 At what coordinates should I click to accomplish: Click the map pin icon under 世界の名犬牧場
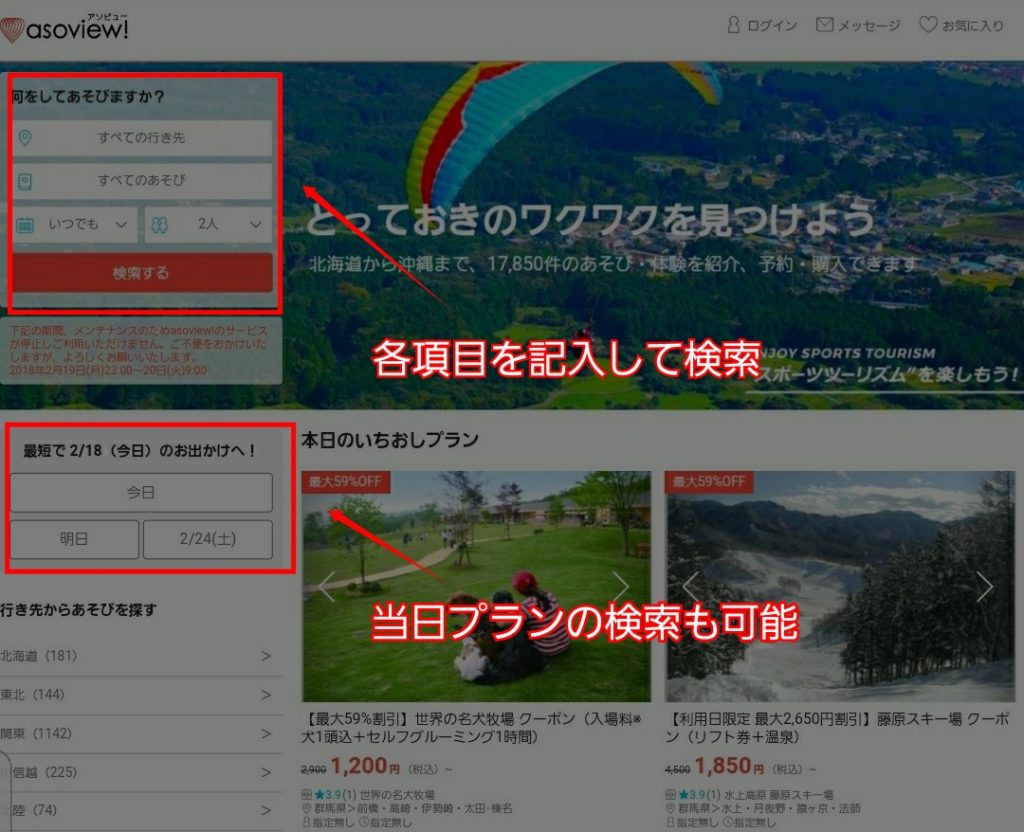(x=306, y=808)
